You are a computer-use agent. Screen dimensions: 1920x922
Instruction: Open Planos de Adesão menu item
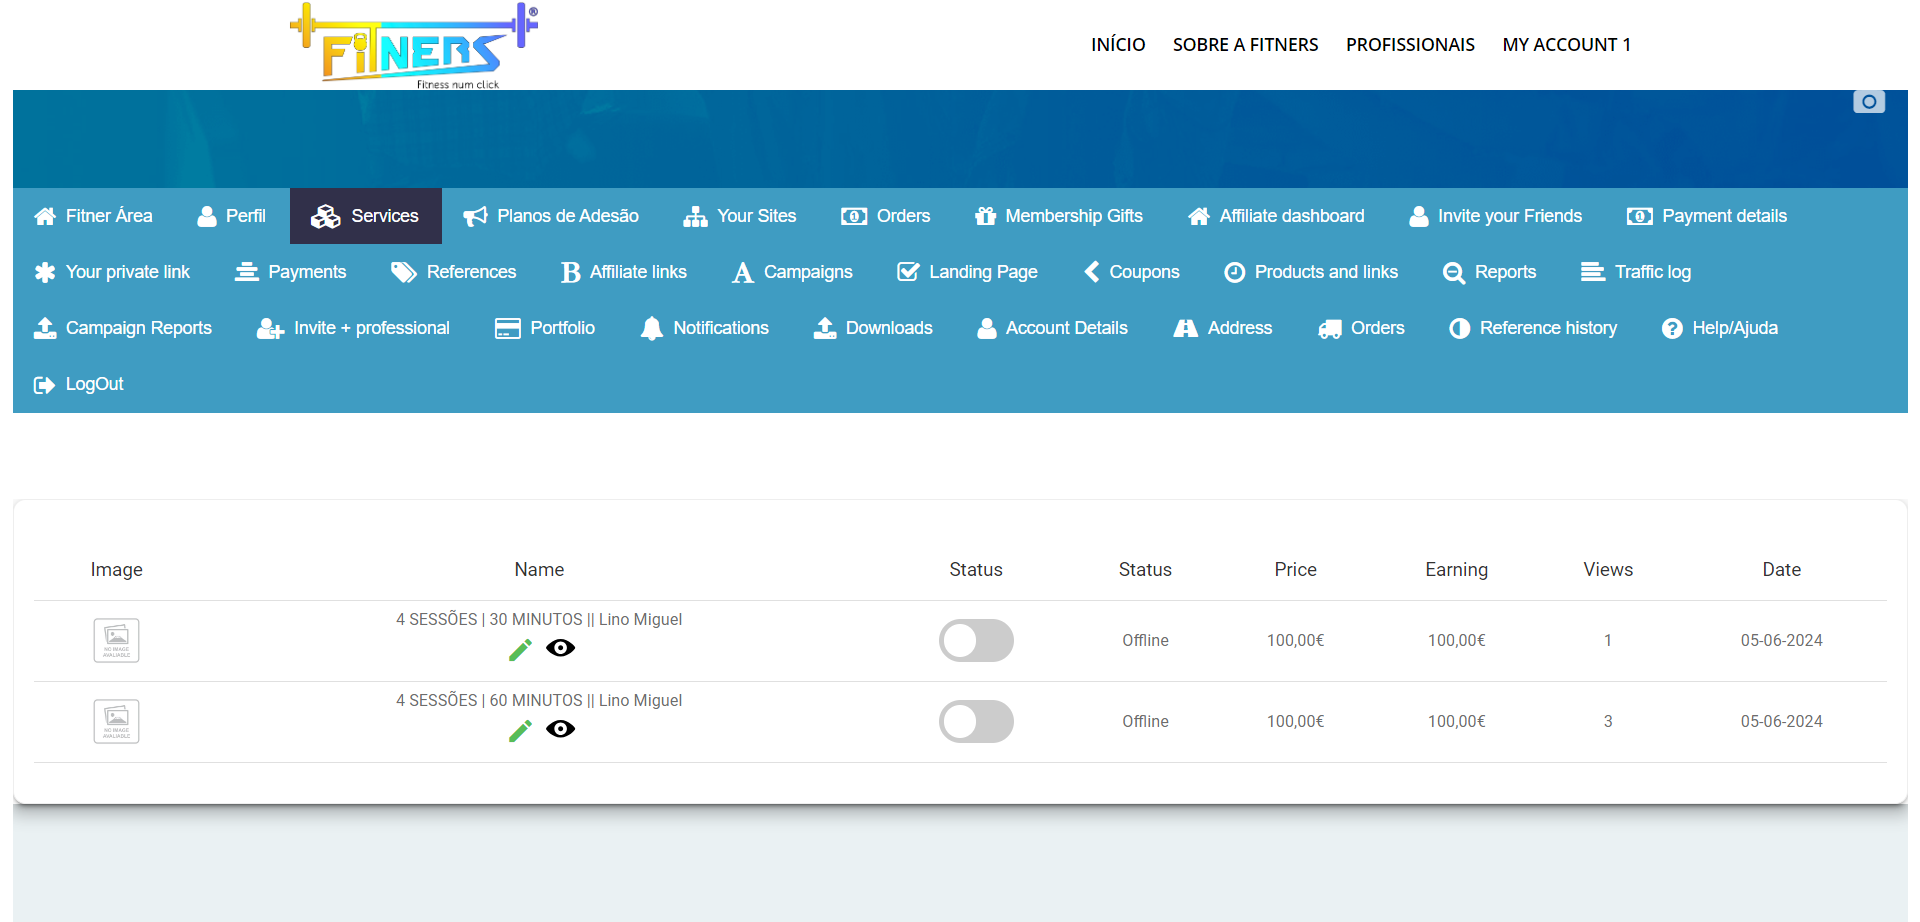pyautogui.click(x=551, y=216)
